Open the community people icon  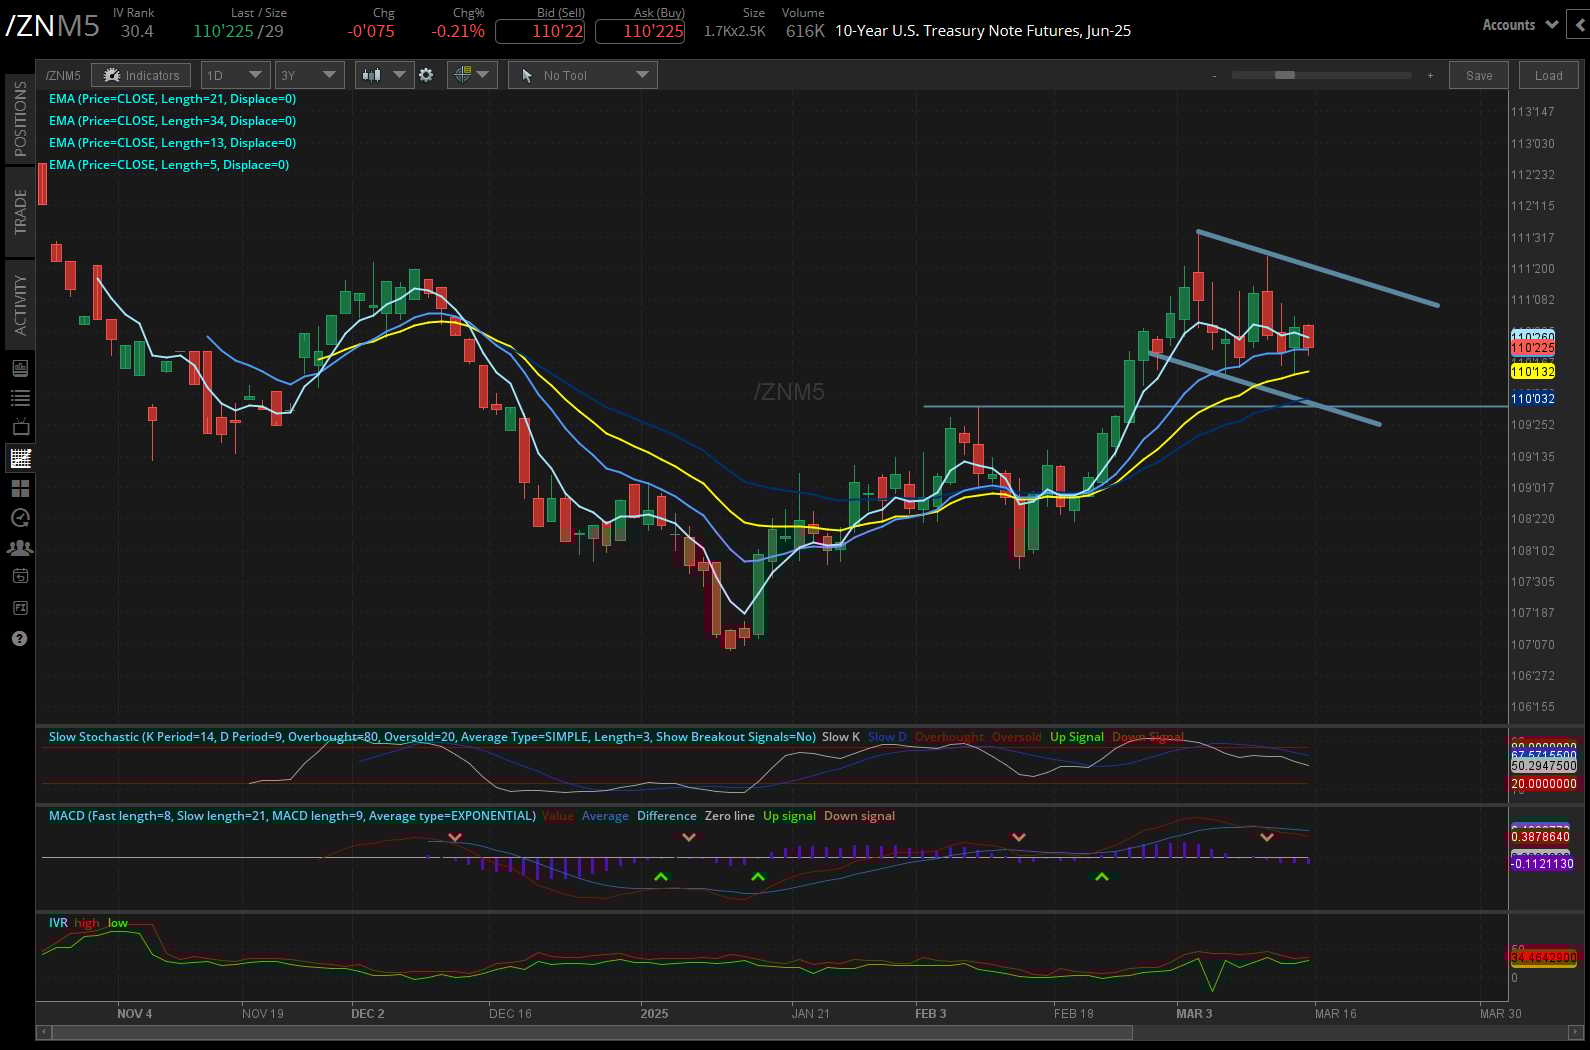point(20,548)
